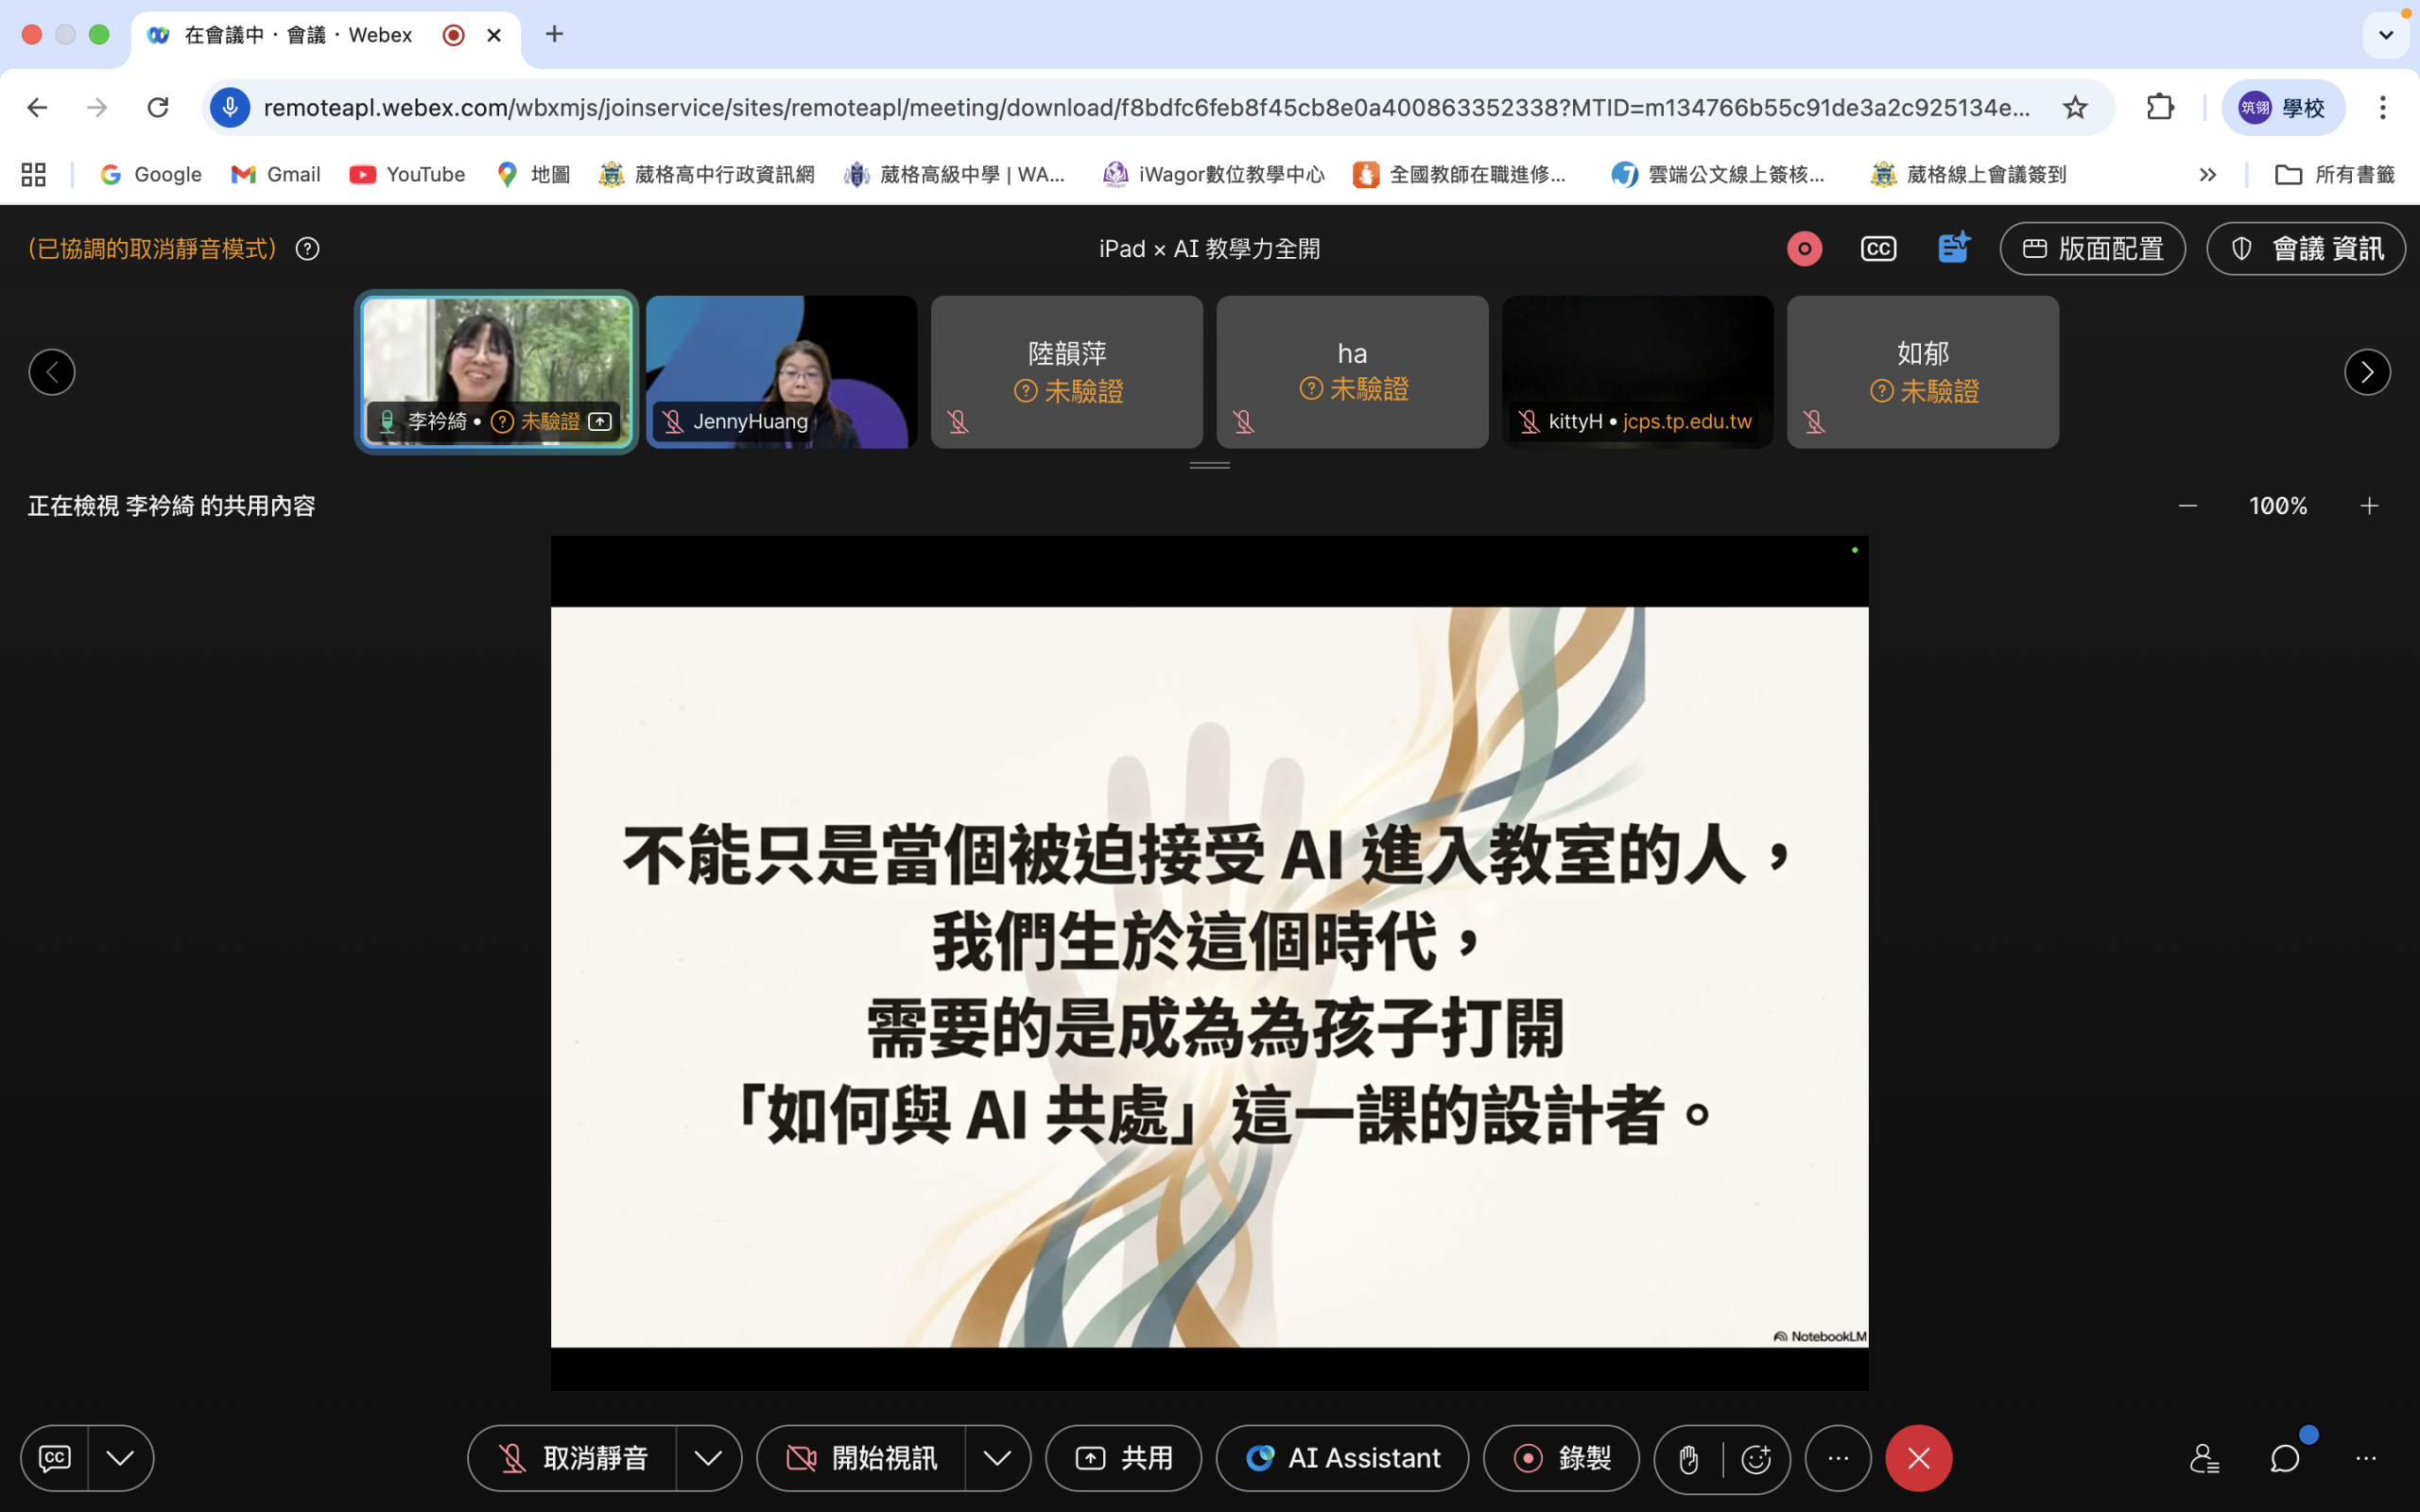Image resolution: width=2420 pixels, height=1512 pixels.
Task: Zoom in shared content with plus
Action: pyautogui.click(x=2369, y=506)
